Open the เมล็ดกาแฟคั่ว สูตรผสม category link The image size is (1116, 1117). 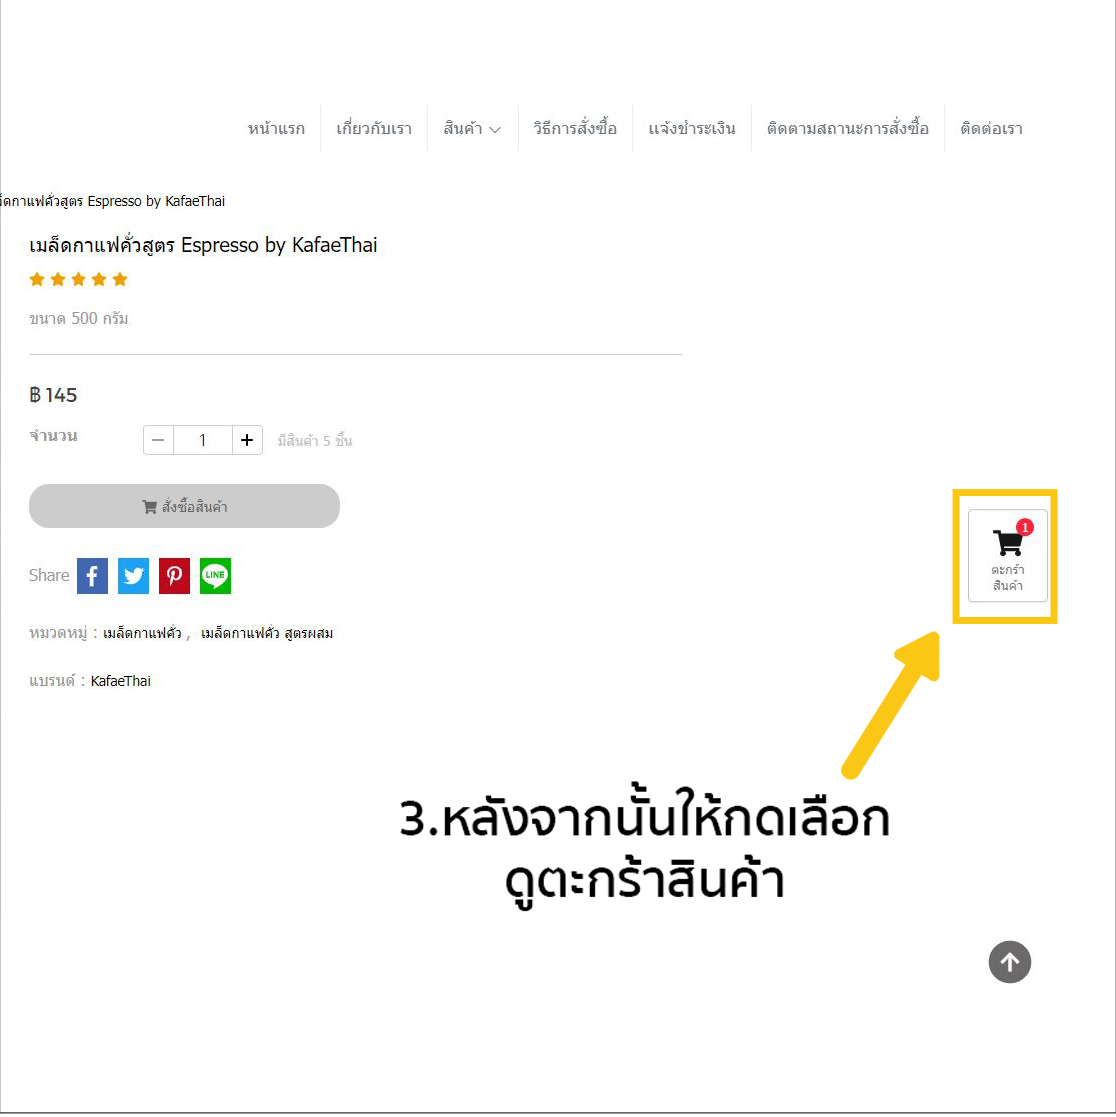(266, 633)
